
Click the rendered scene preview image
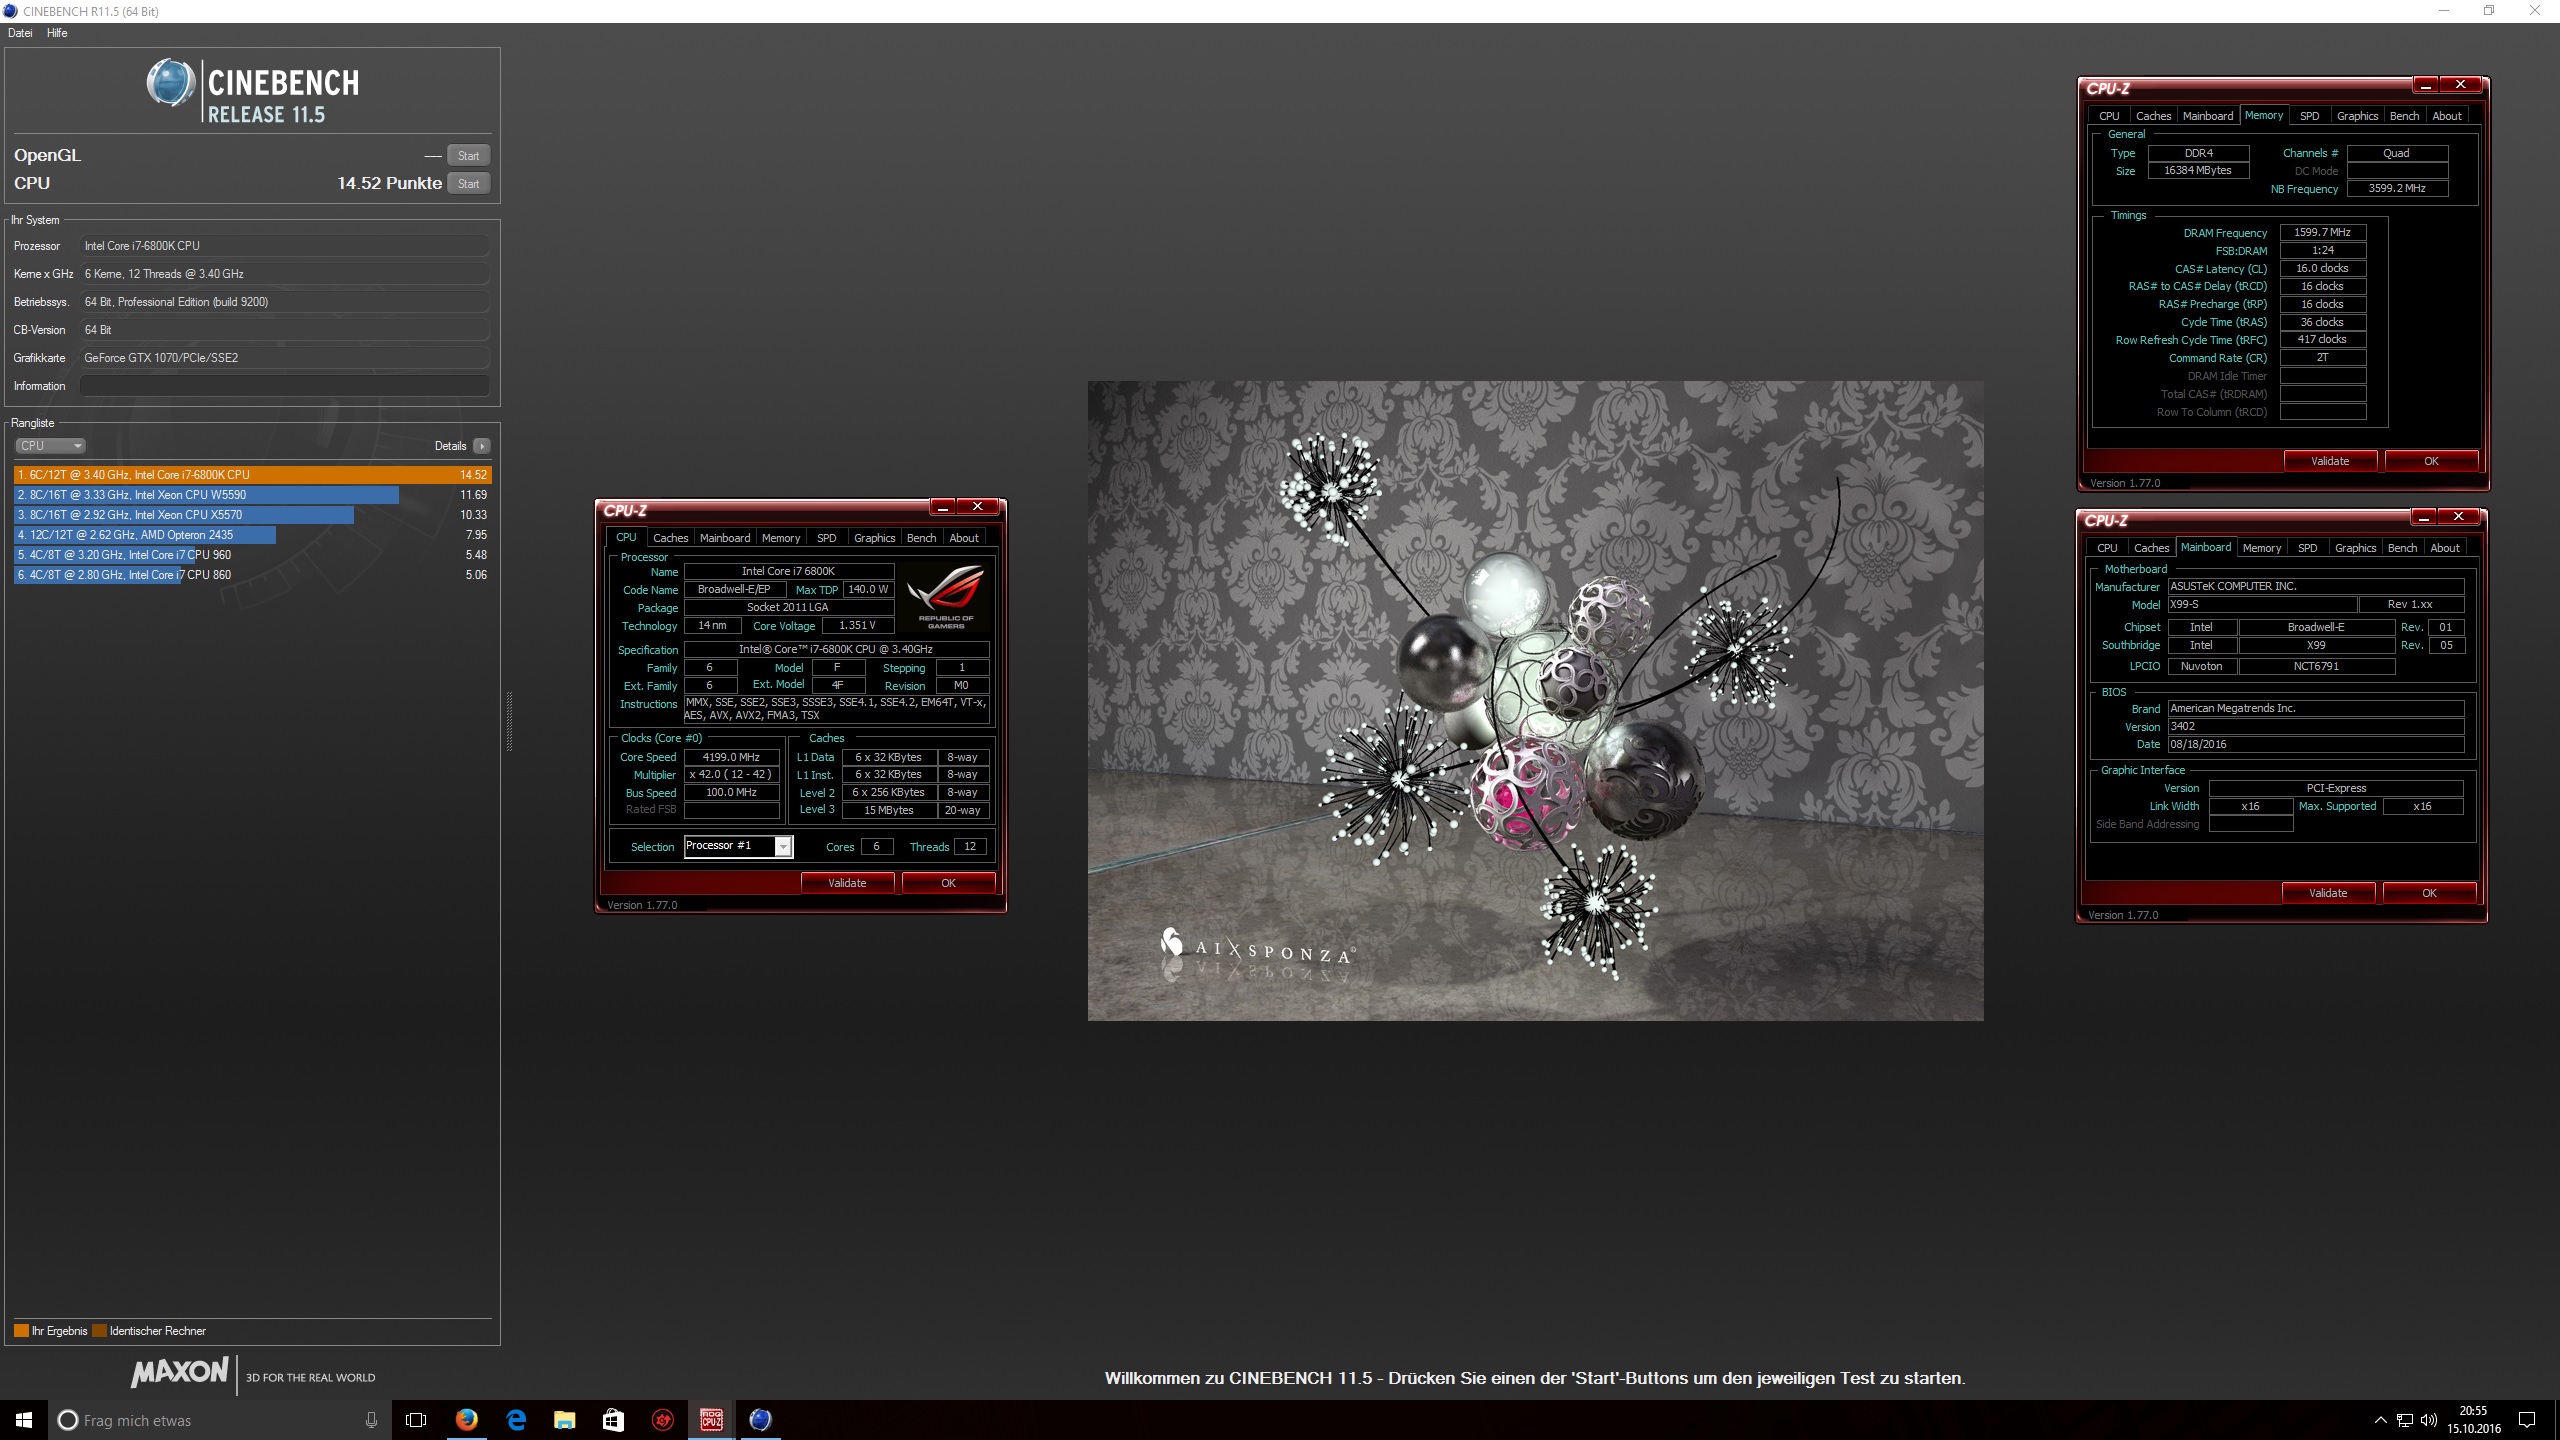tap(1535, 700)
